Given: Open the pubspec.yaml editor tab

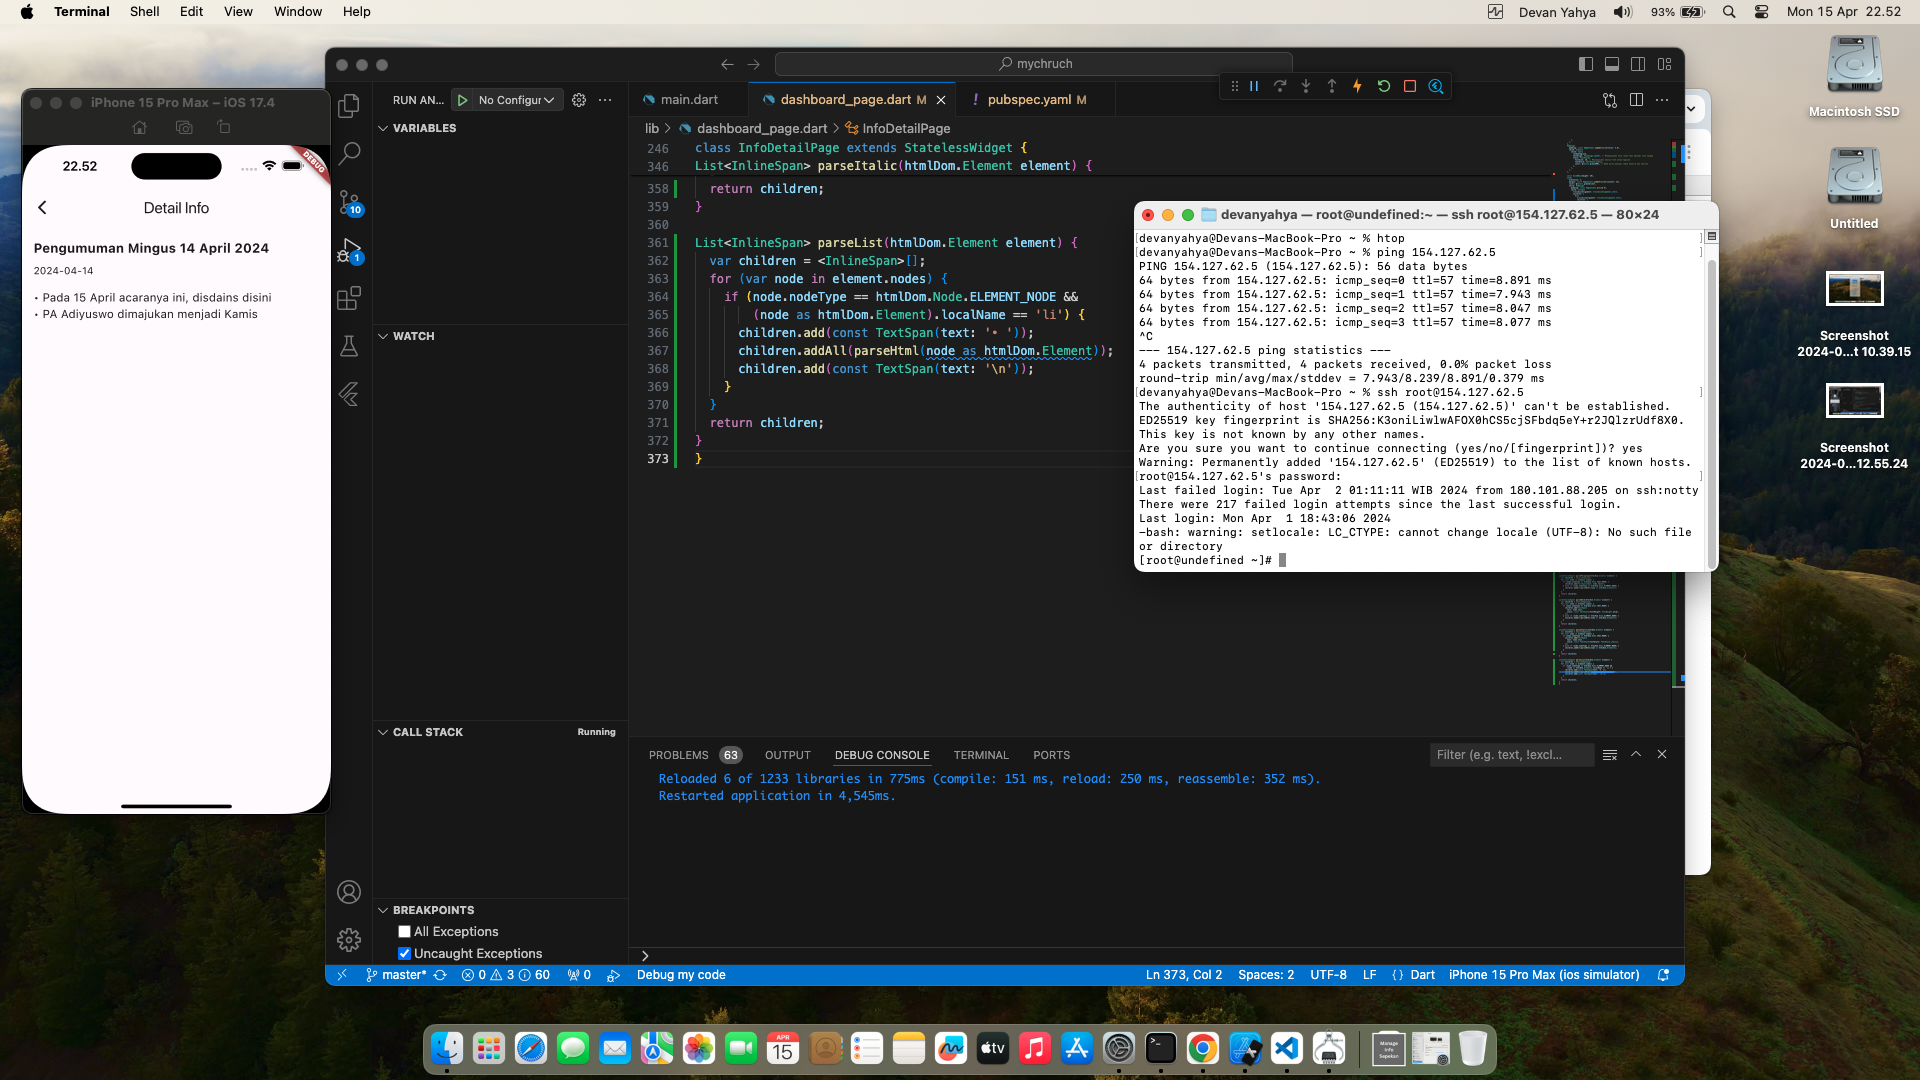Looking at the screenshot, I should [x=1029, y=100].
